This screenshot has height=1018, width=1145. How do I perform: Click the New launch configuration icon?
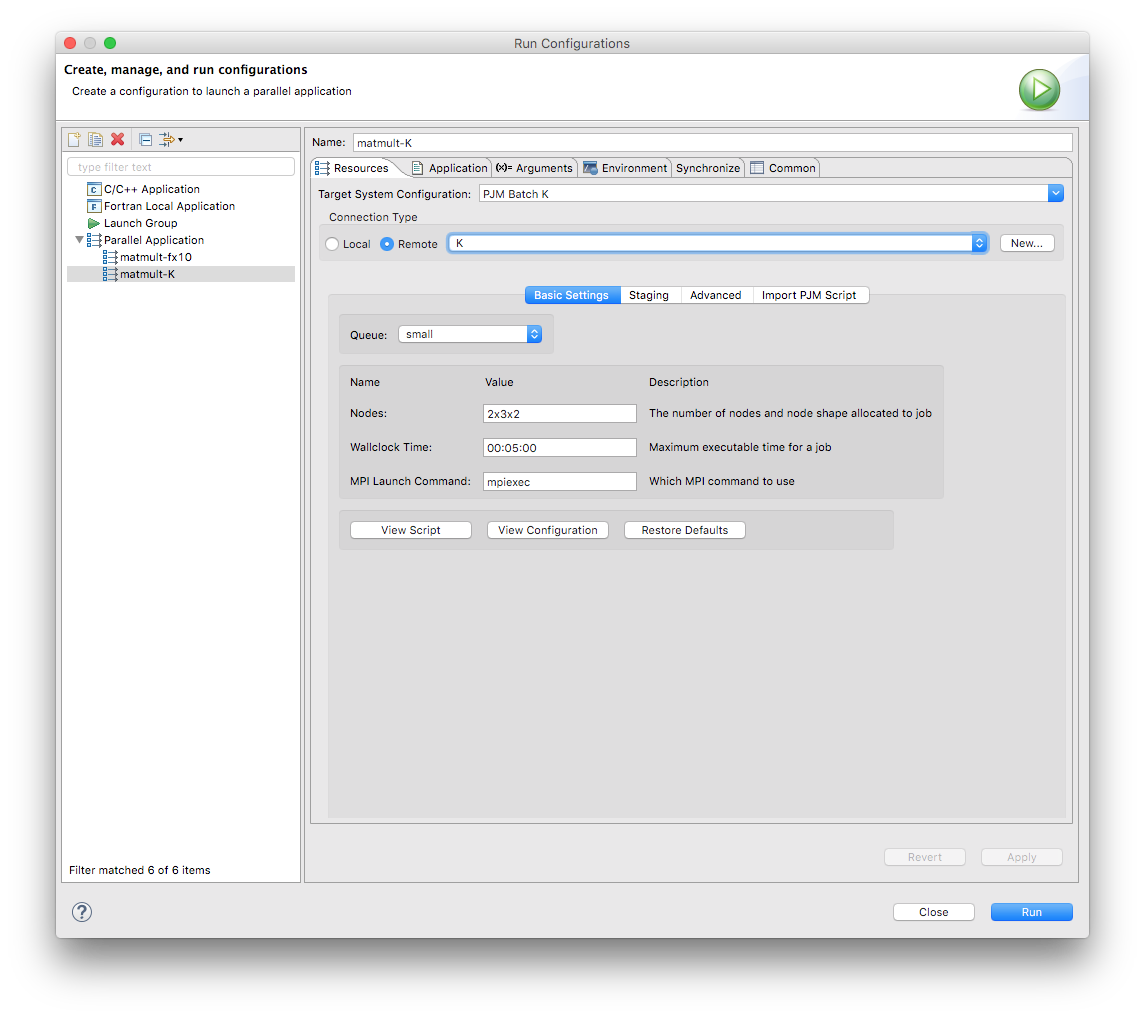tap(74, 139)
